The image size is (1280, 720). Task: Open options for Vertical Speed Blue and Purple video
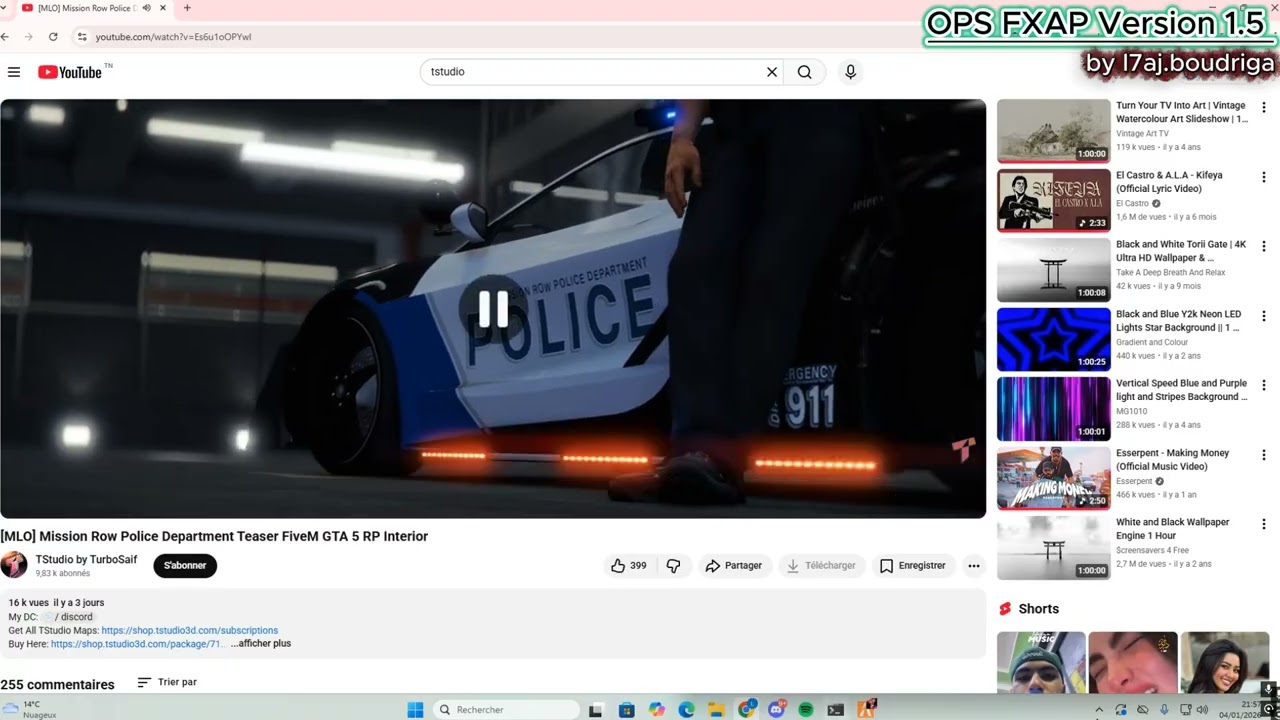click(x=1264, y=385)
